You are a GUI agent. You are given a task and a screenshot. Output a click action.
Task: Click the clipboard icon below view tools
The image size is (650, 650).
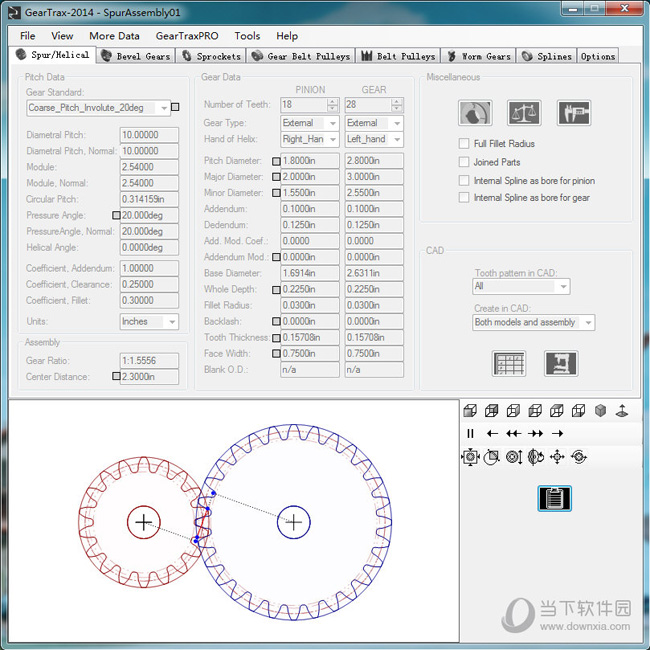(554, 498)
